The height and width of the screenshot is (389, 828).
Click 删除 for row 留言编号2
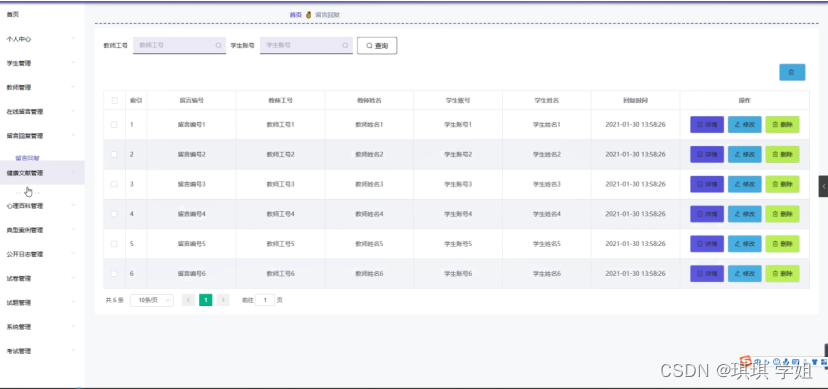(782, 155)
